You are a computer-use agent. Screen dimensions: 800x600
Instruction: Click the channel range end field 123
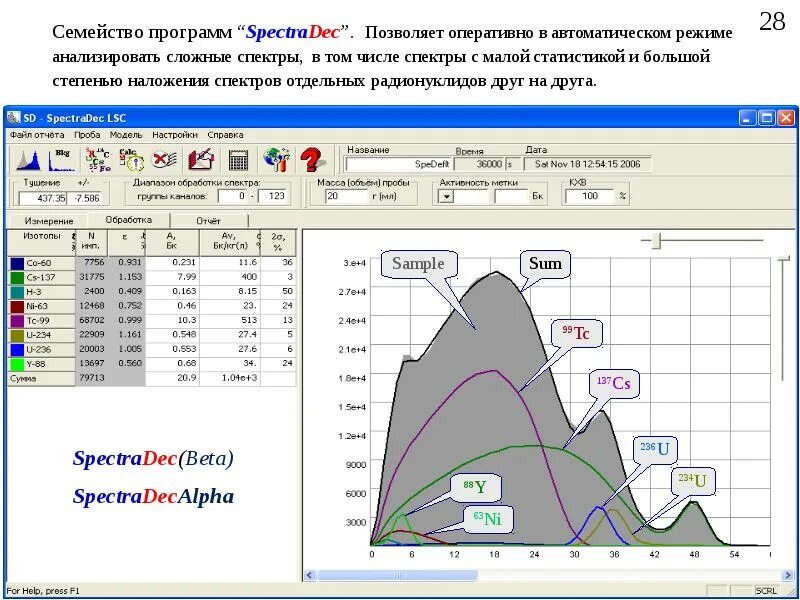point(273,196)
